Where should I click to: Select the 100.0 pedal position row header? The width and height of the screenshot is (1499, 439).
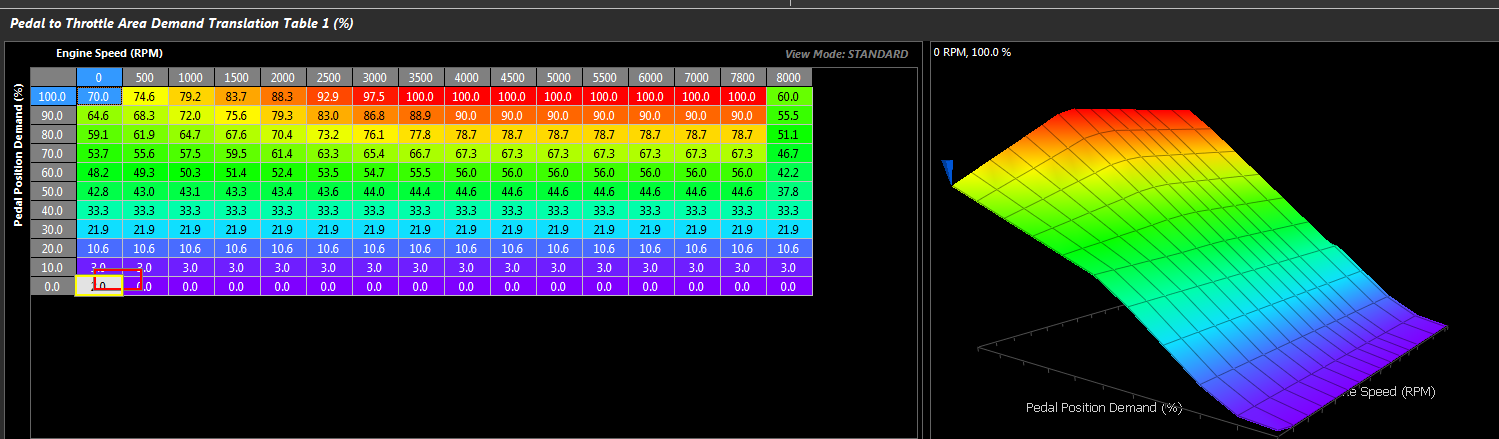53,97
